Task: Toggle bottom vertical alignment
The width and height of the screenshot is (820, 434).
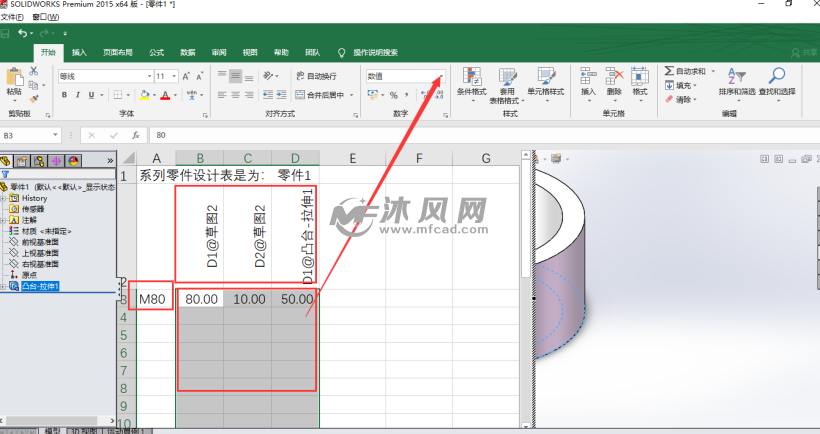Action: point(249,76)
